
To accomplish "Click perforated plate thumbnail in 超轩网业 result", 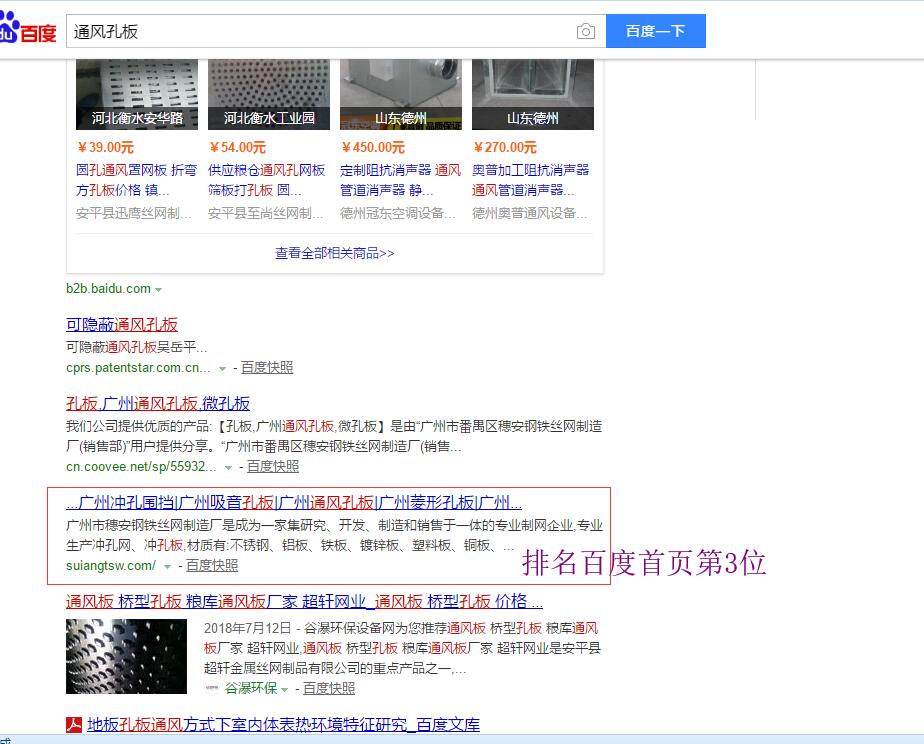I will point(126,656).
